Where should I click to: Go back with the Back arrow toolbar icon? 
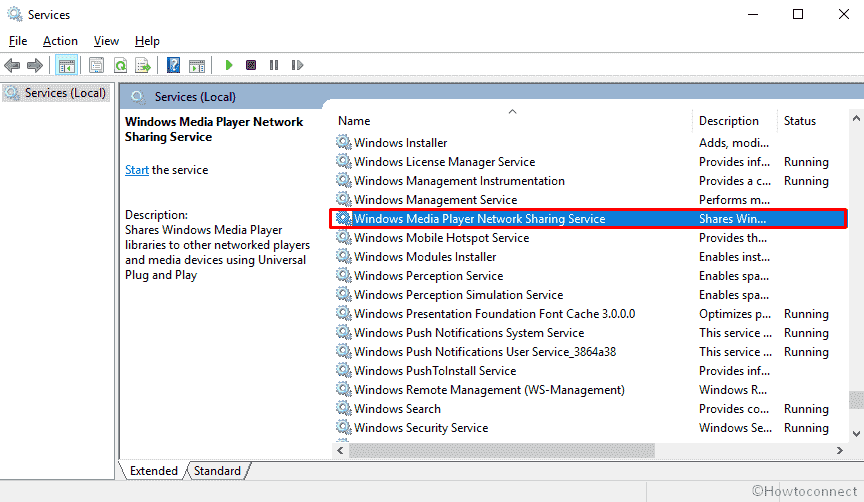[x=12, y=66]
